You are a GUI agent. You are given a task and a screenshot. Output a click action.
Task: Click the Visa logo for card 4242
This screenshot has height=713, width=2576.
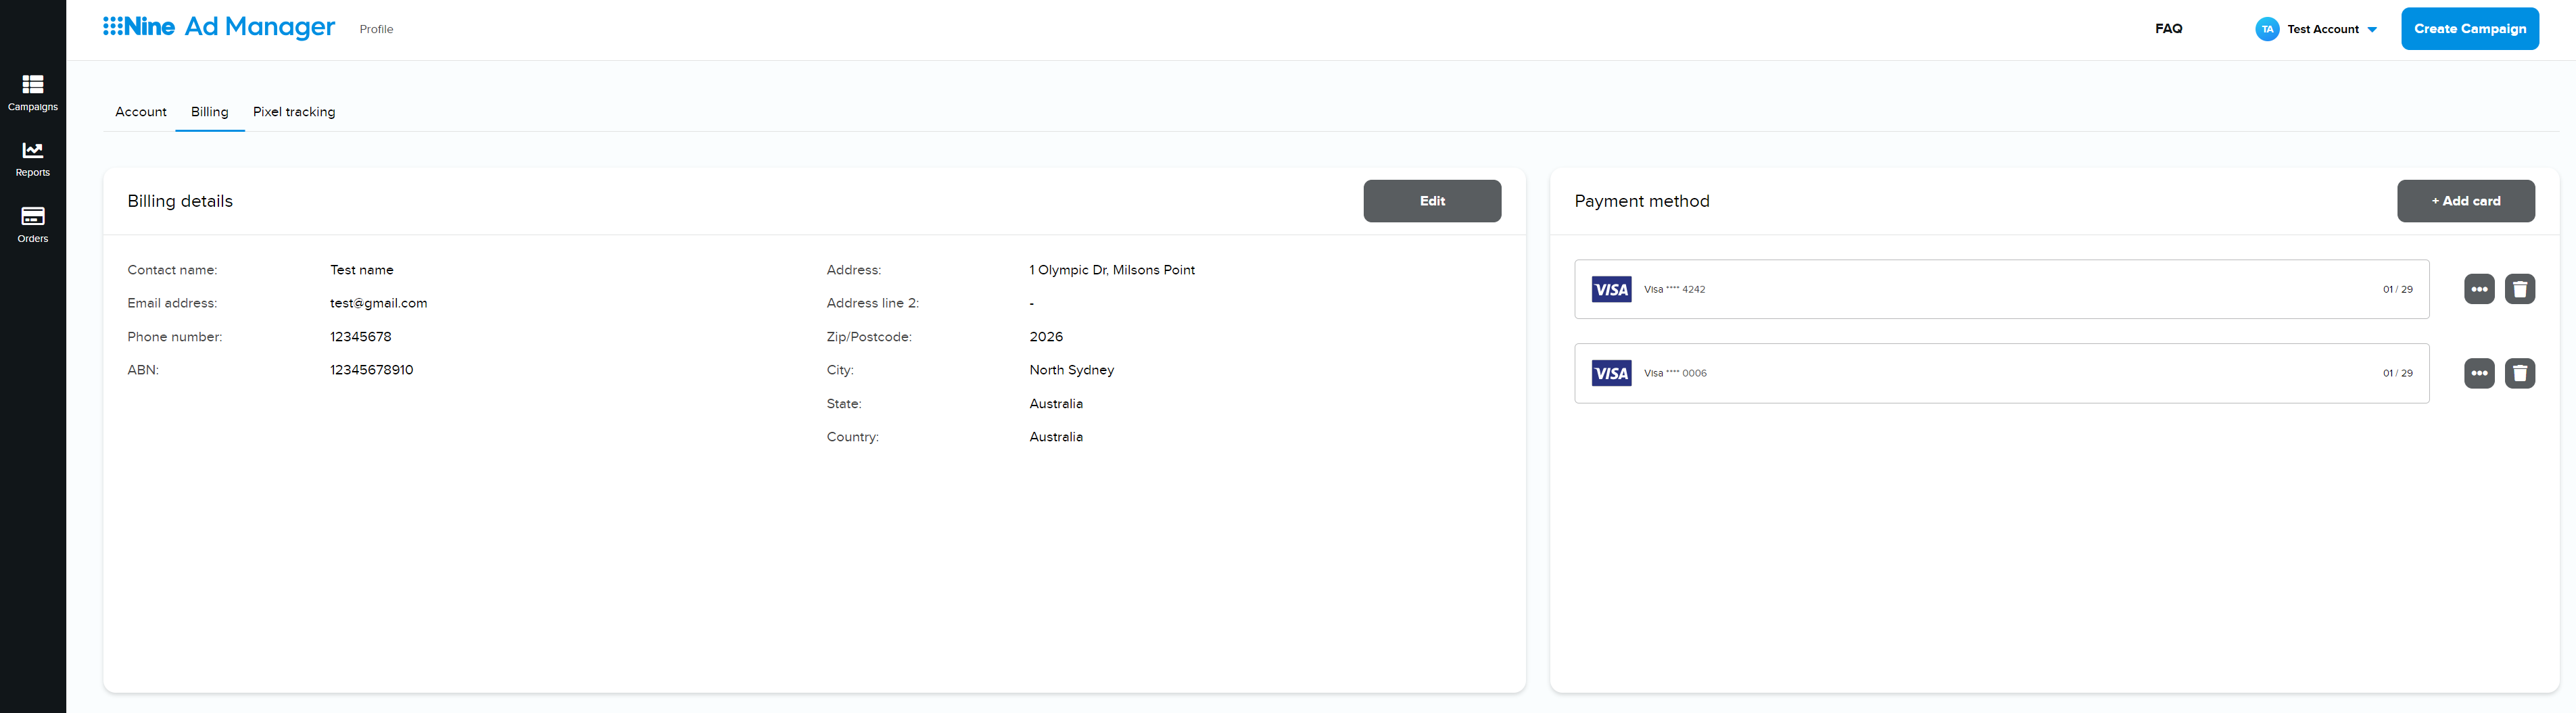pyautogui.click(x=1611, y=290)
